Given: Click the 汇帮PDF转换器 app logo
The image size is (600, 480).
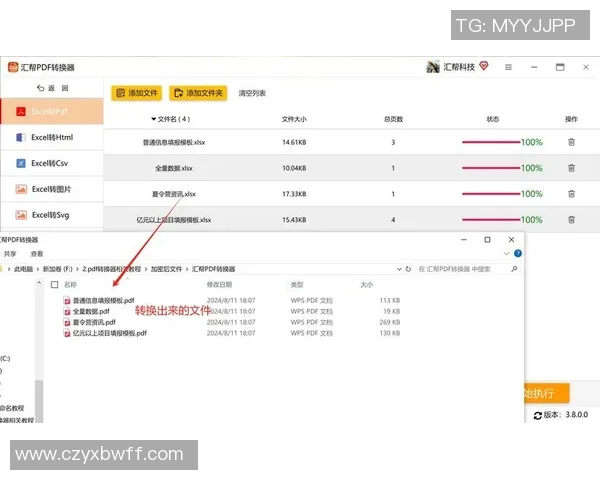Looking at the screenshot, I should [x=13, y=67].
